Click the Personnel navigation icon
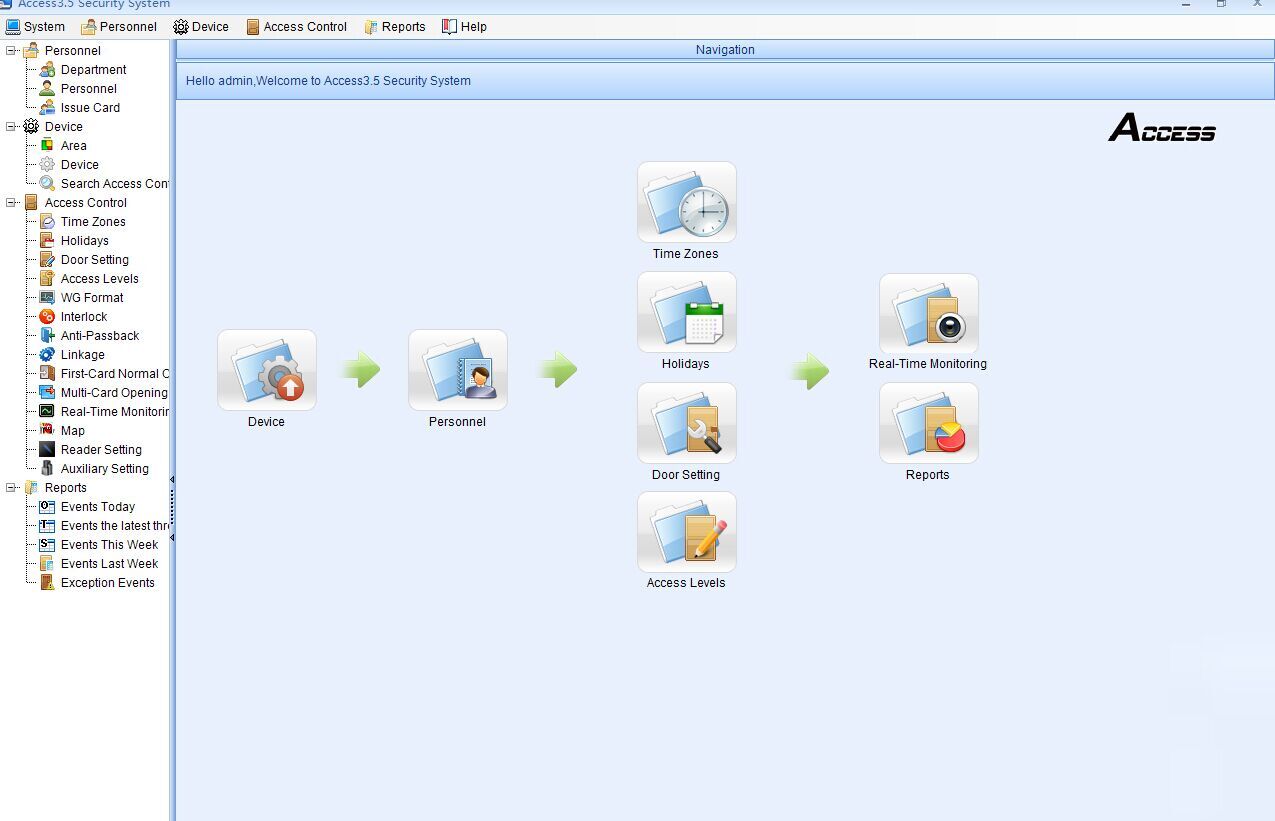Image resolution: width=1275 pixels, height=821 pixels. point(458,370)
